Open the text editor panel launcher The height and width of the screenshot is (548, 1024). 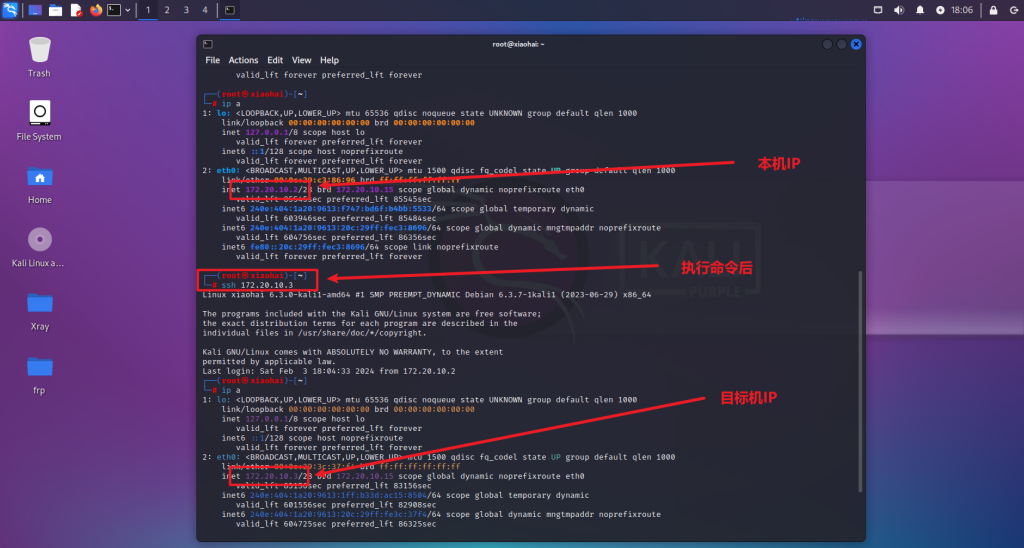point(76,10)
